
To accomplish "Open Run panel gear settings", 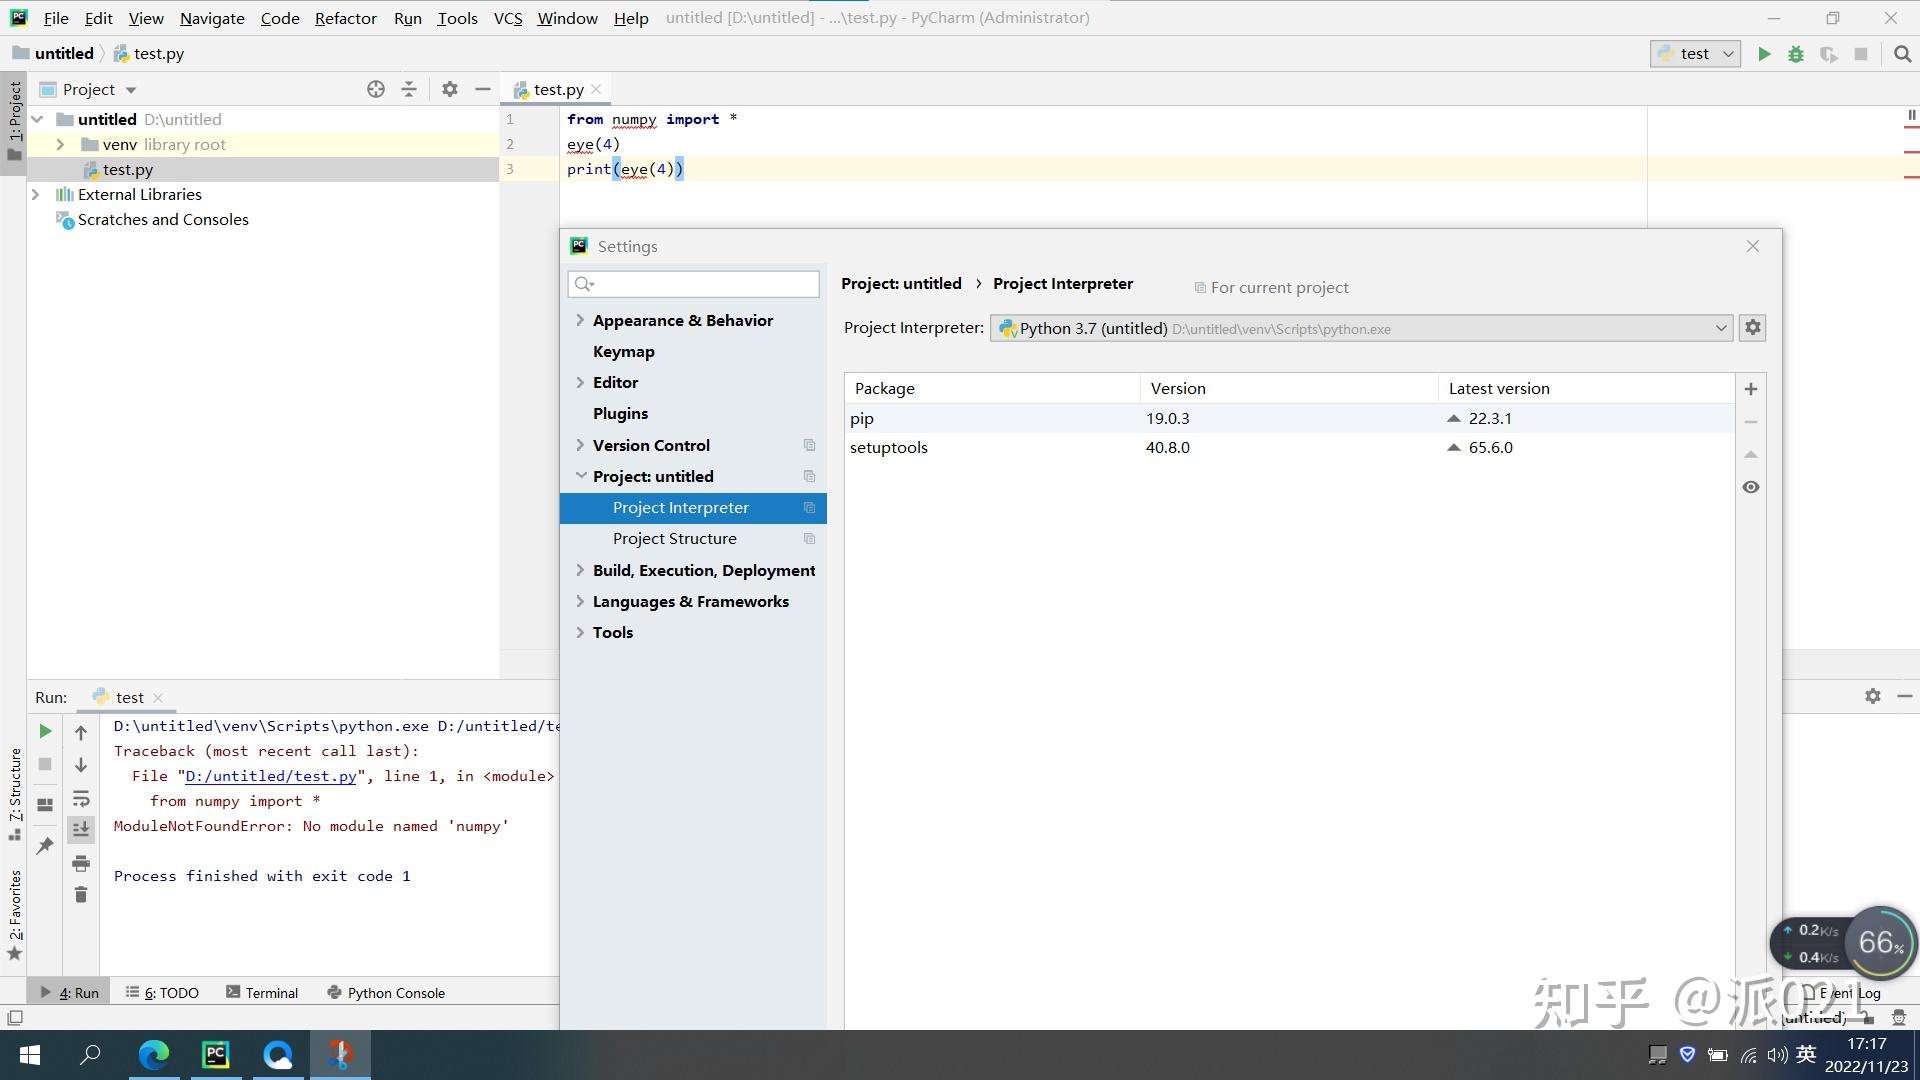I will coord(1873,696).
